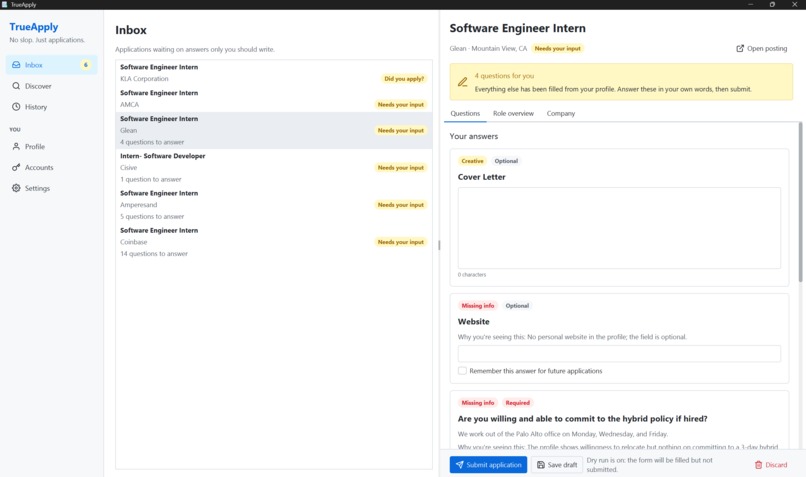Viewport: 806px width, 477px height.
Task: Click the Optional tag on Cover Letter card
Action: (506, 161)
